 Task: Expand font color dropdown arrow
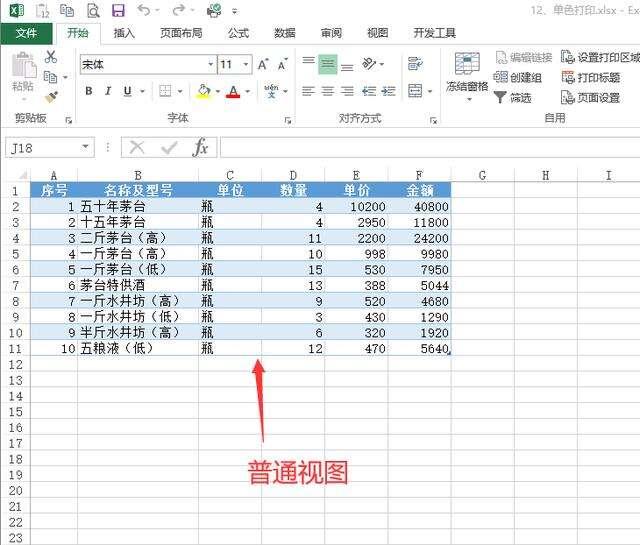247,91
